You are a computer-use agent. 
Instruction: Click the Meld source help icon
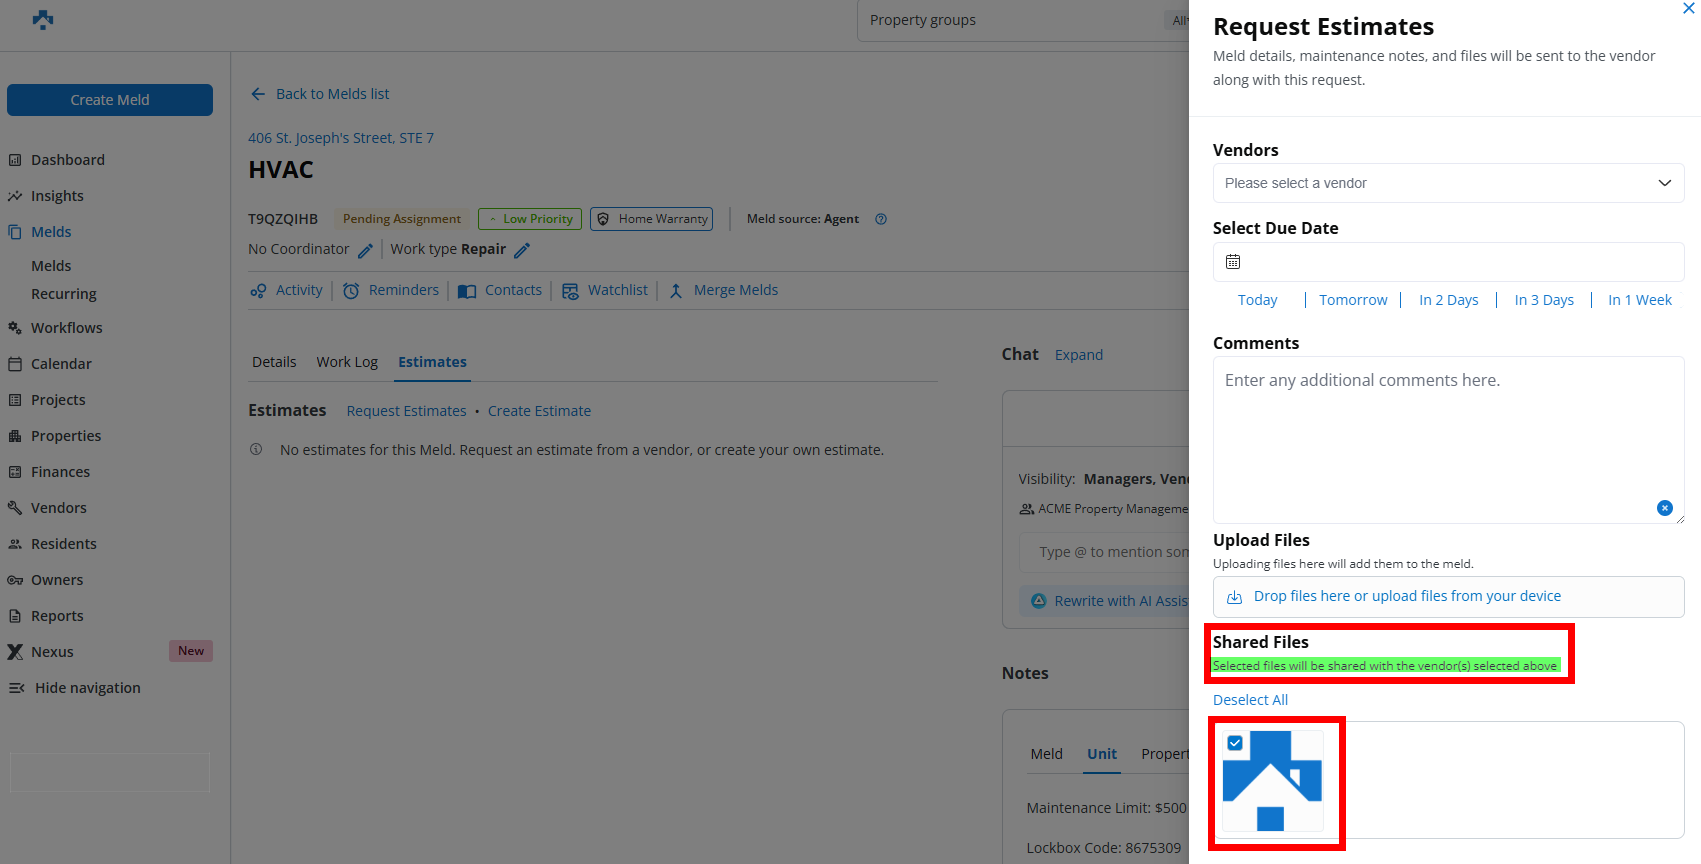[x=881, y=219]
